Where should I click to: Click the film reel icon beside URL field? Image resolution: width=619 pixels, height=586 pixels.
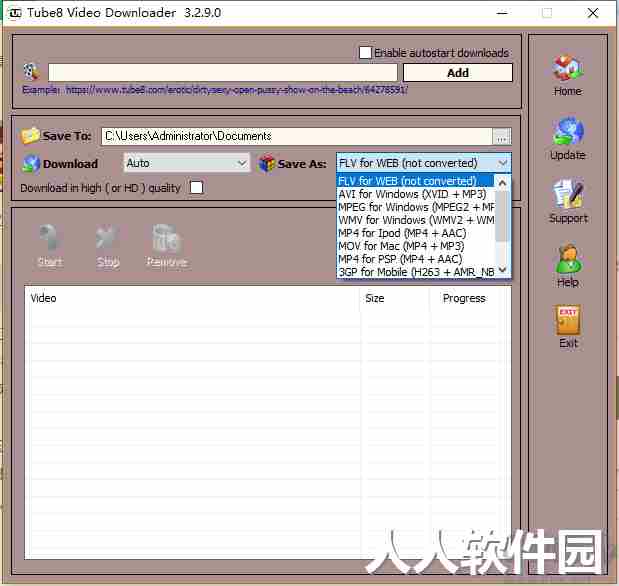pos(32,71)
